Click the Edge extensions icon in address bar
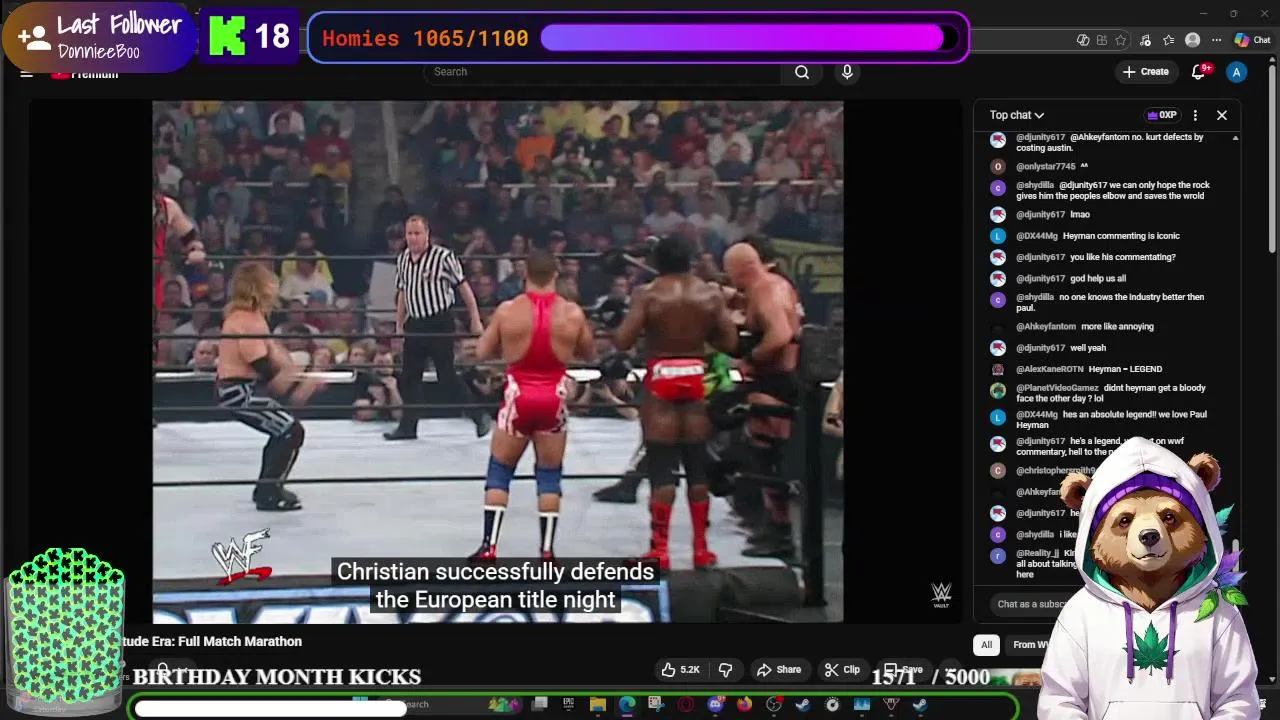 [x=1102, y=40]
